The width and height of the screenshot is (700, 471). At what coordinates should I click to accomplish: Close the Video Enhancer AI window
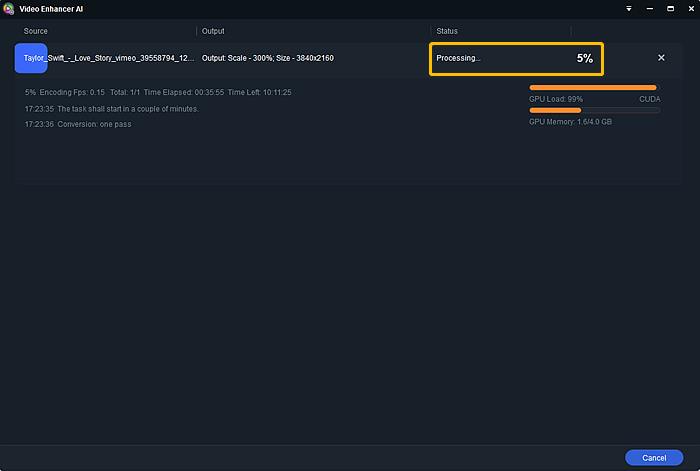(x=691, y=8)
